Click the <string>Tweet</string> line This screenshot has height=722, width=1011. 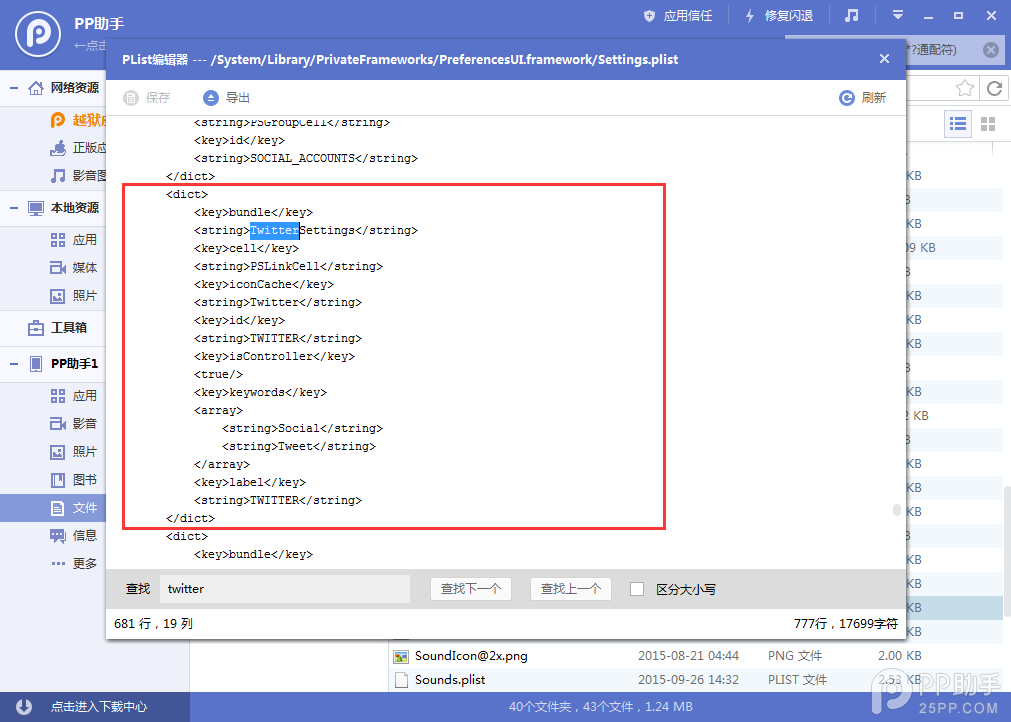tap(299, 446)
